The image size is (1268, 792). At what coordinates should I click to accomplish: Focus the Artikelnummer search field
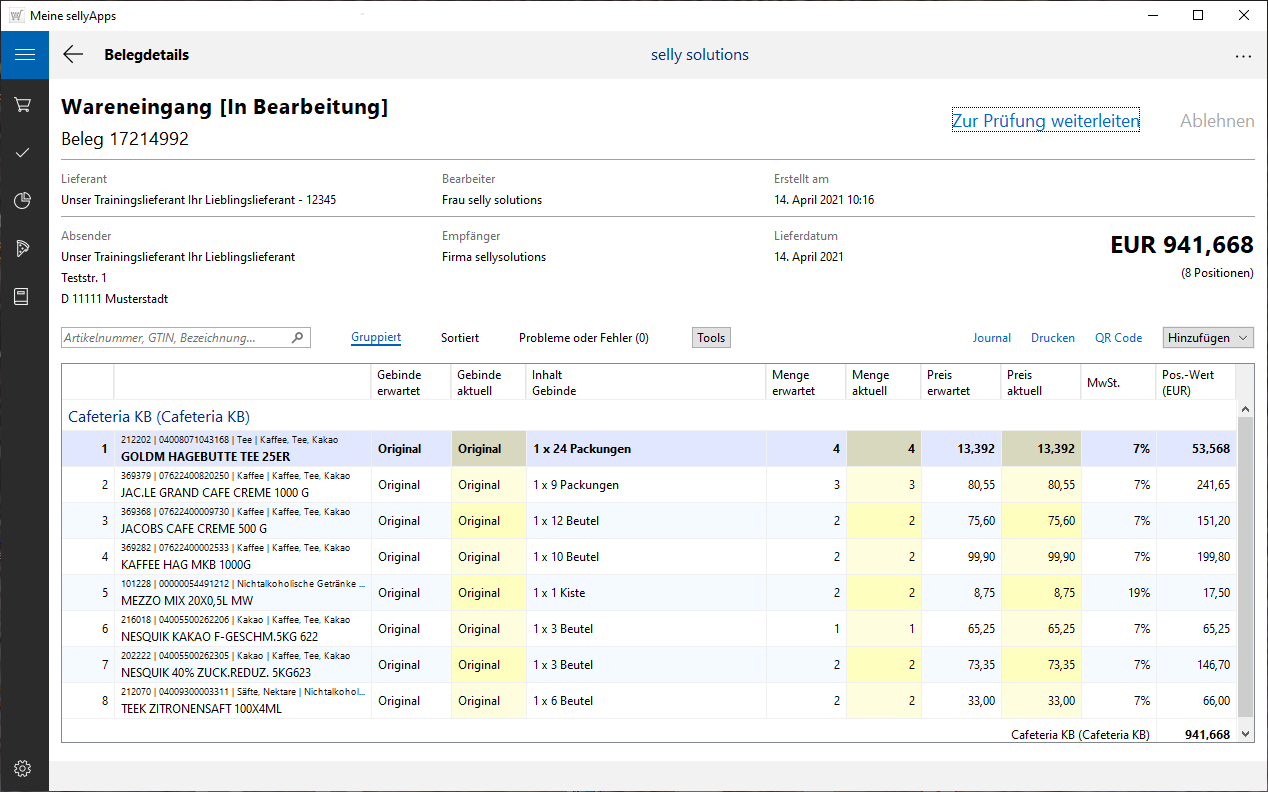coord(175,338)
